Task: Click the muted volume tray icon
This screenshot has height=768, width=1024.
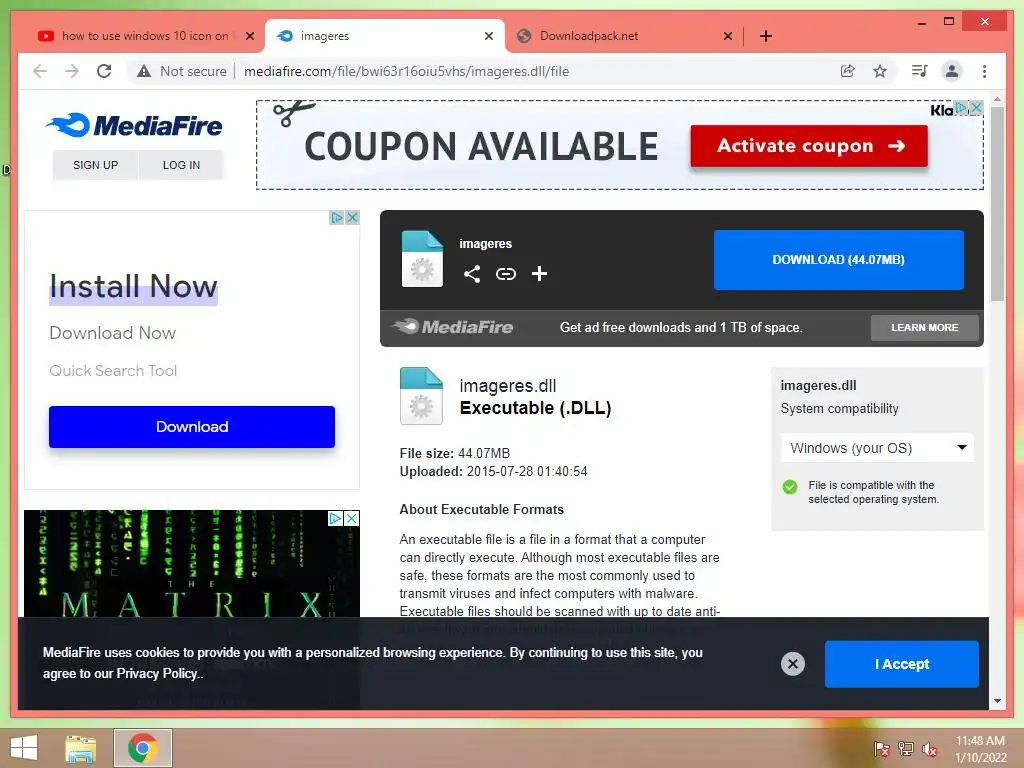Action: coord(930,749)
